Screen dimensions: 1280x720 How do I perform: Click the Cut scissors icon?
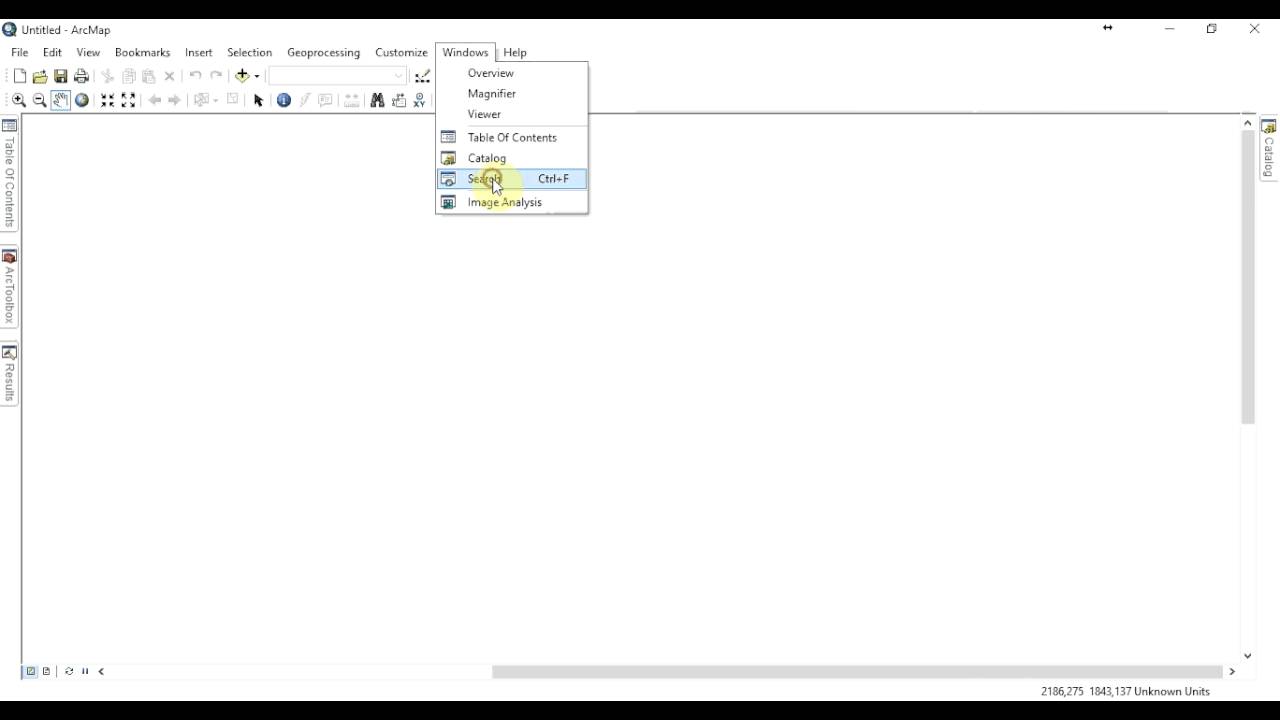pyautogui.click(x=108, y=76)
